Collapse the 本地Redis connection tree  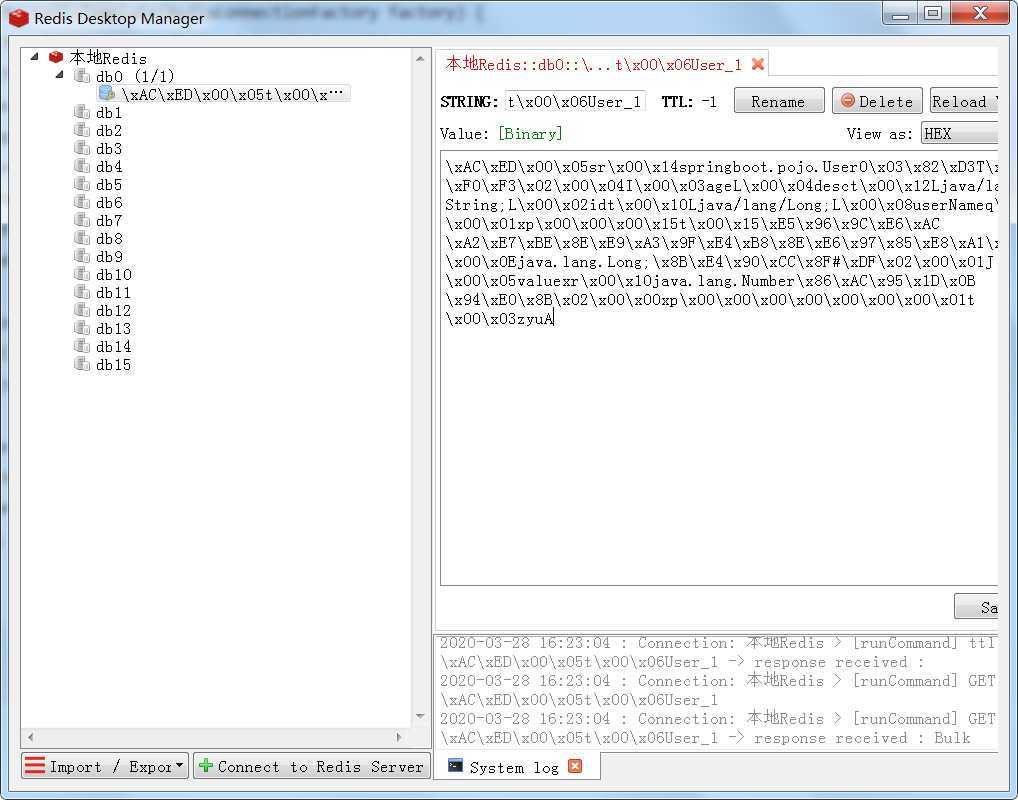pos(35,56)
